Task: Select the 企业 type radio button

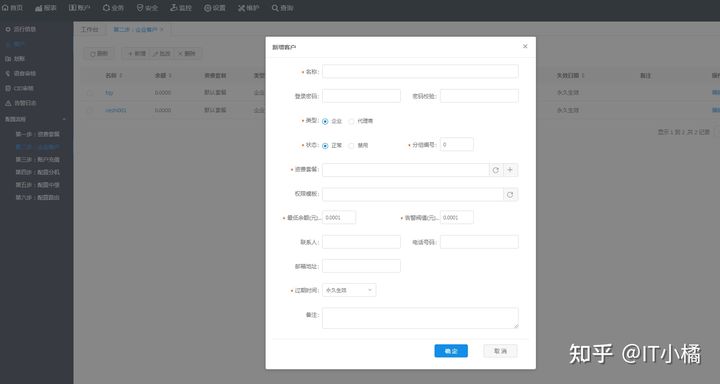Action: [x=325, y=122]
